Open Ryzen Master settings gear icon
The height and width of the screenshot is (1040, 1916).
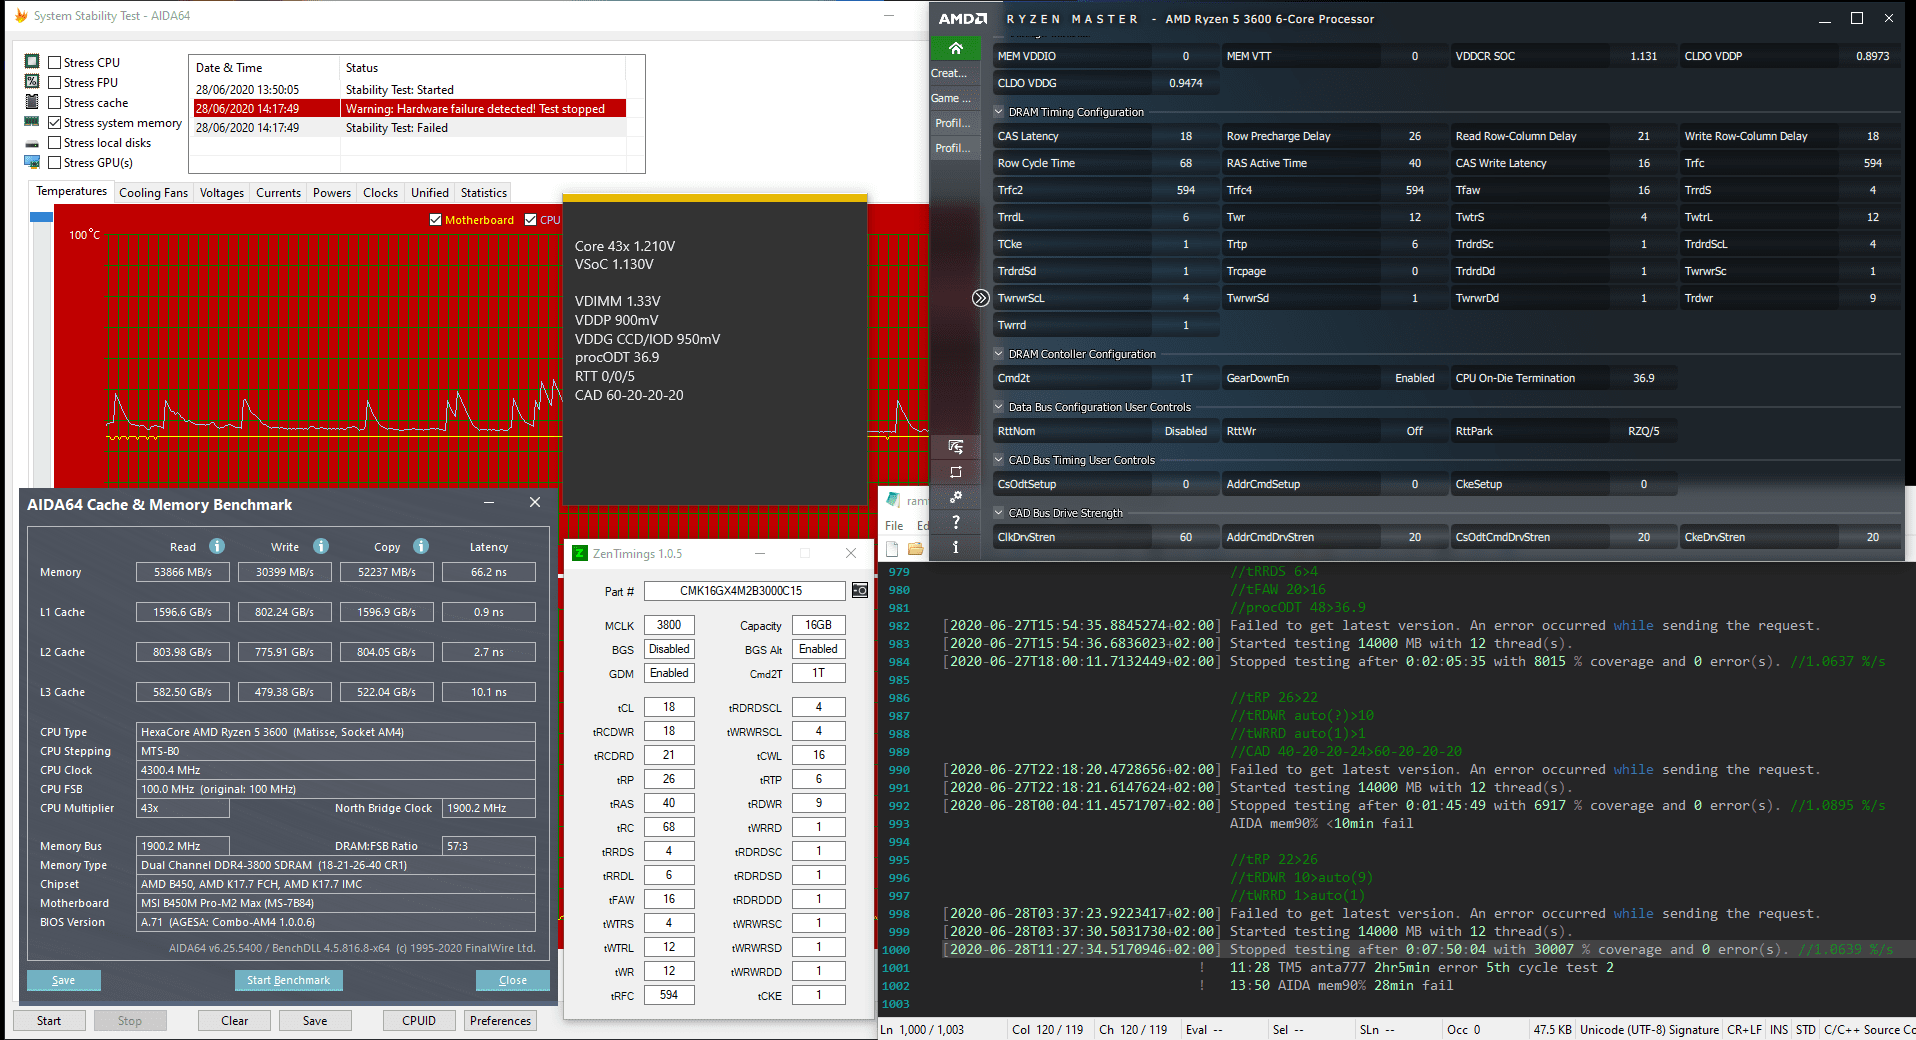[955, 497]
